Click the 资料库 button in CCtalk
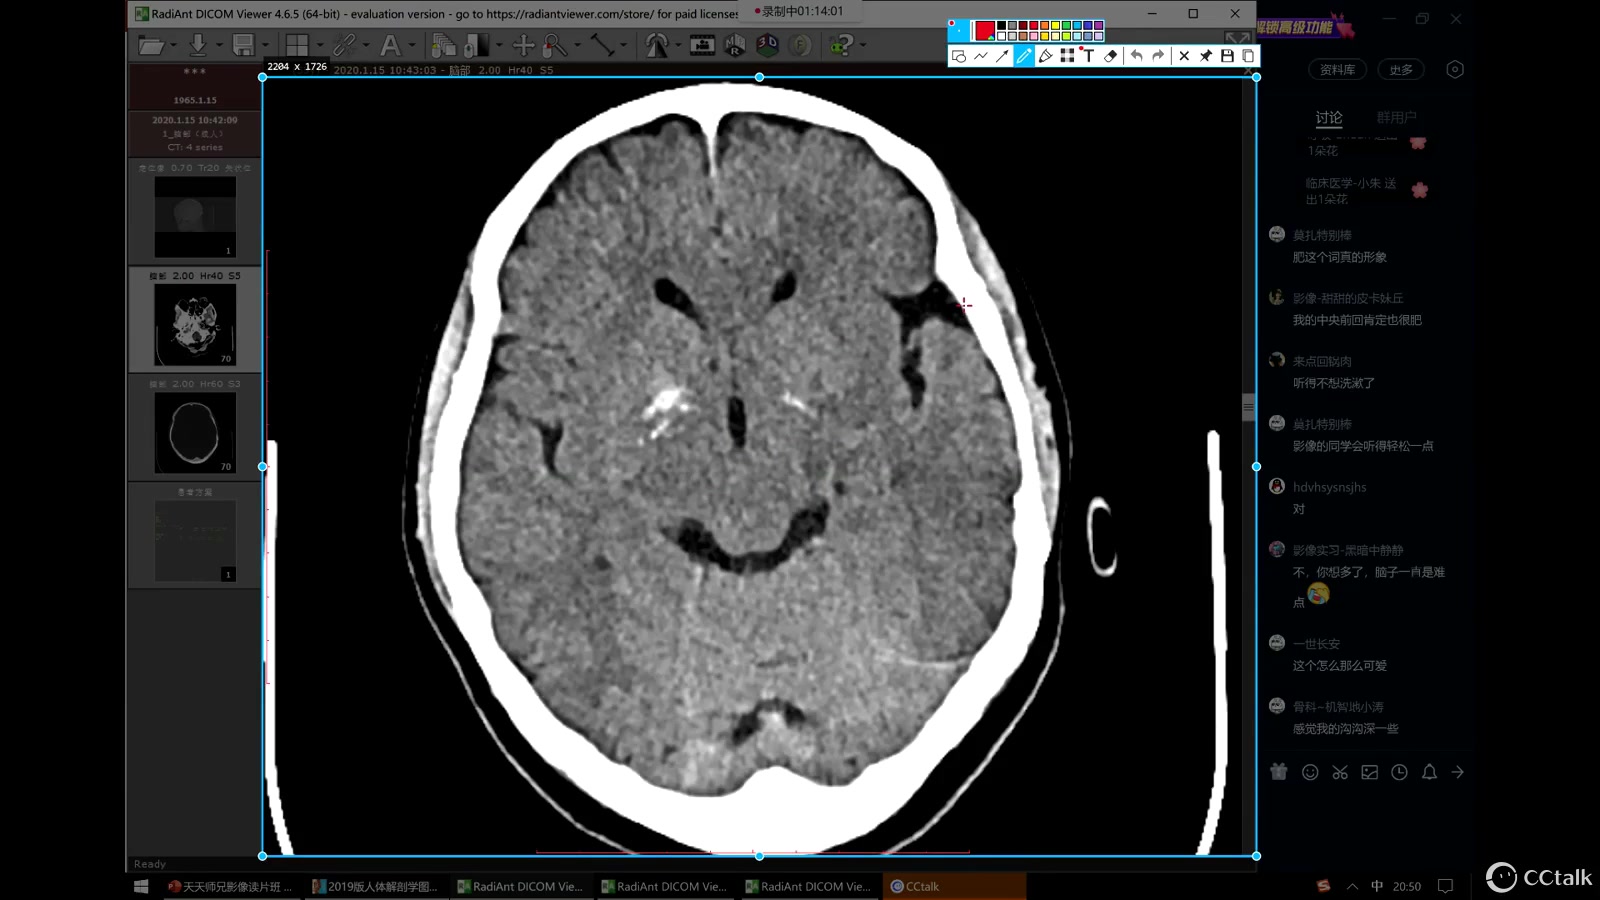The width and height of the screenshot is (1600, 900). [x=1337, y=69]
